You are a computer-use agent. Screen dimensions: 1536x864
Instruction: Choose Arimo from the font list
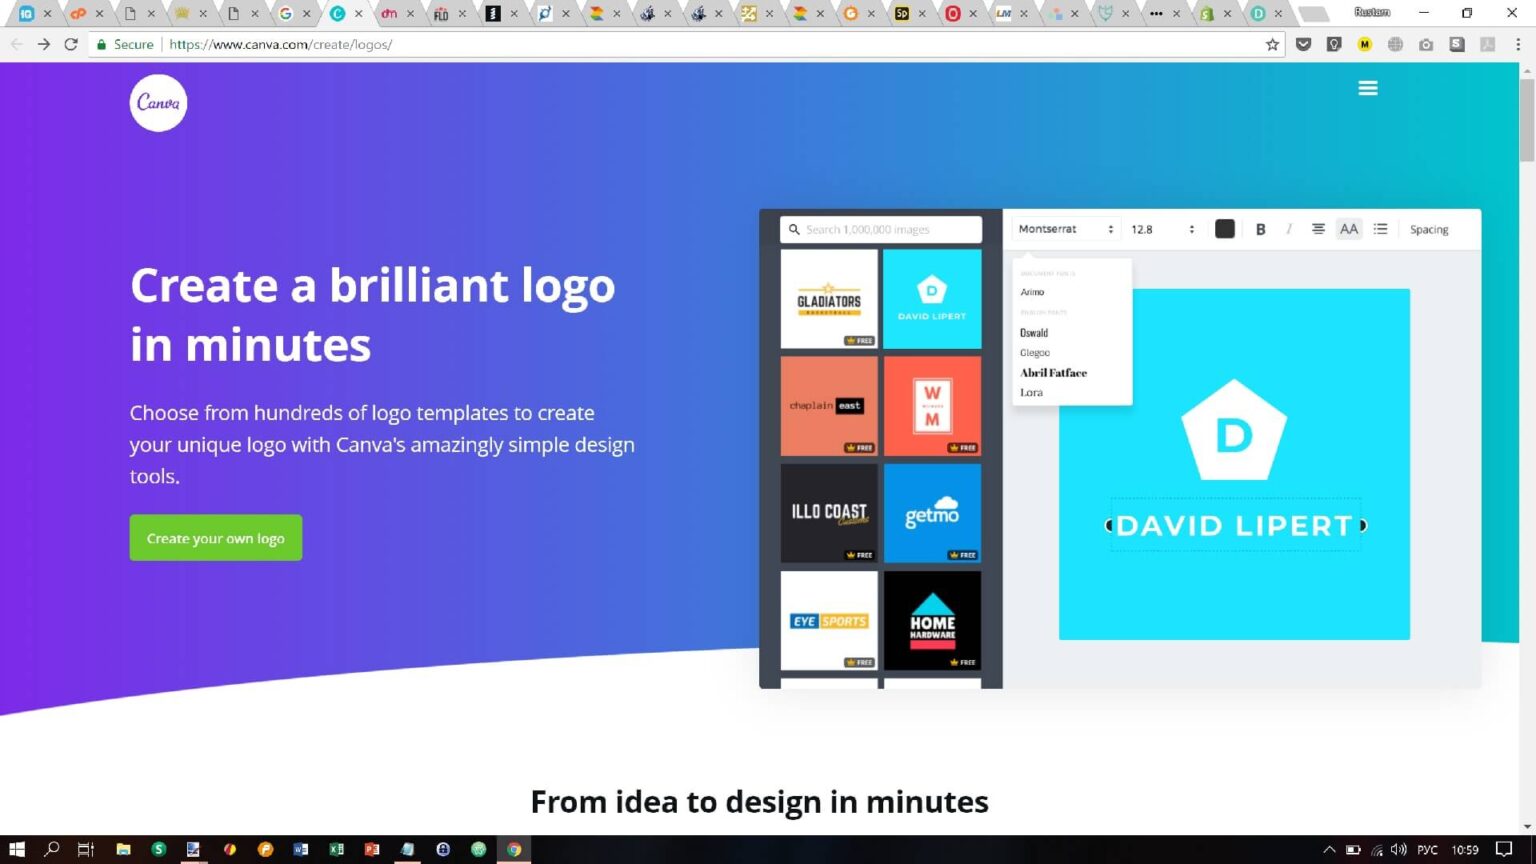1032,292
